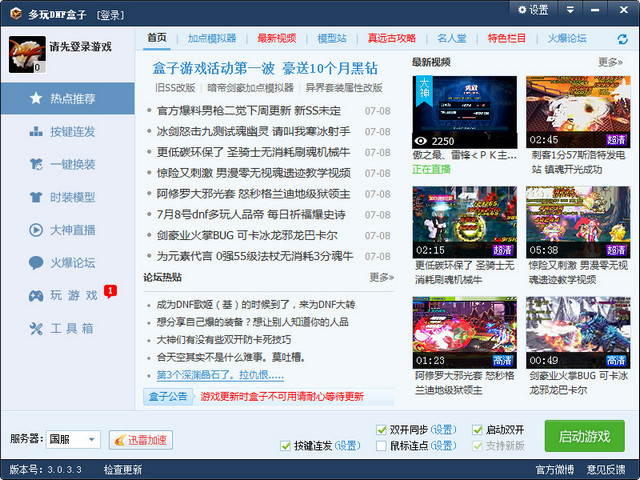Open 大神直播 play icon in sidebar

tap(36, 230)
